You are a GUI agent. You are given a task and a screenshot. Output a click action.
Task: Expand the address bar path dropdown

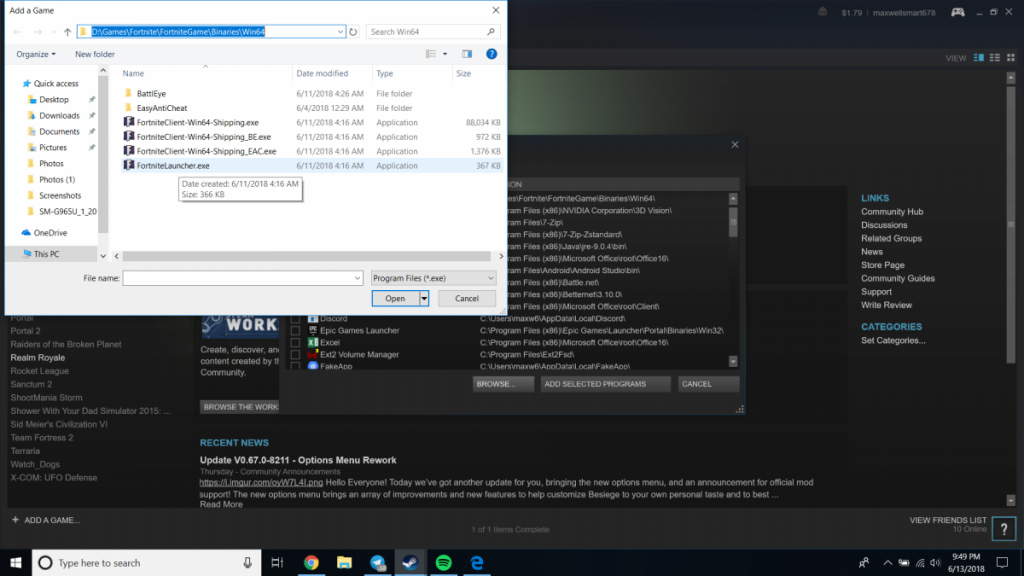click(x=340, y=31)
